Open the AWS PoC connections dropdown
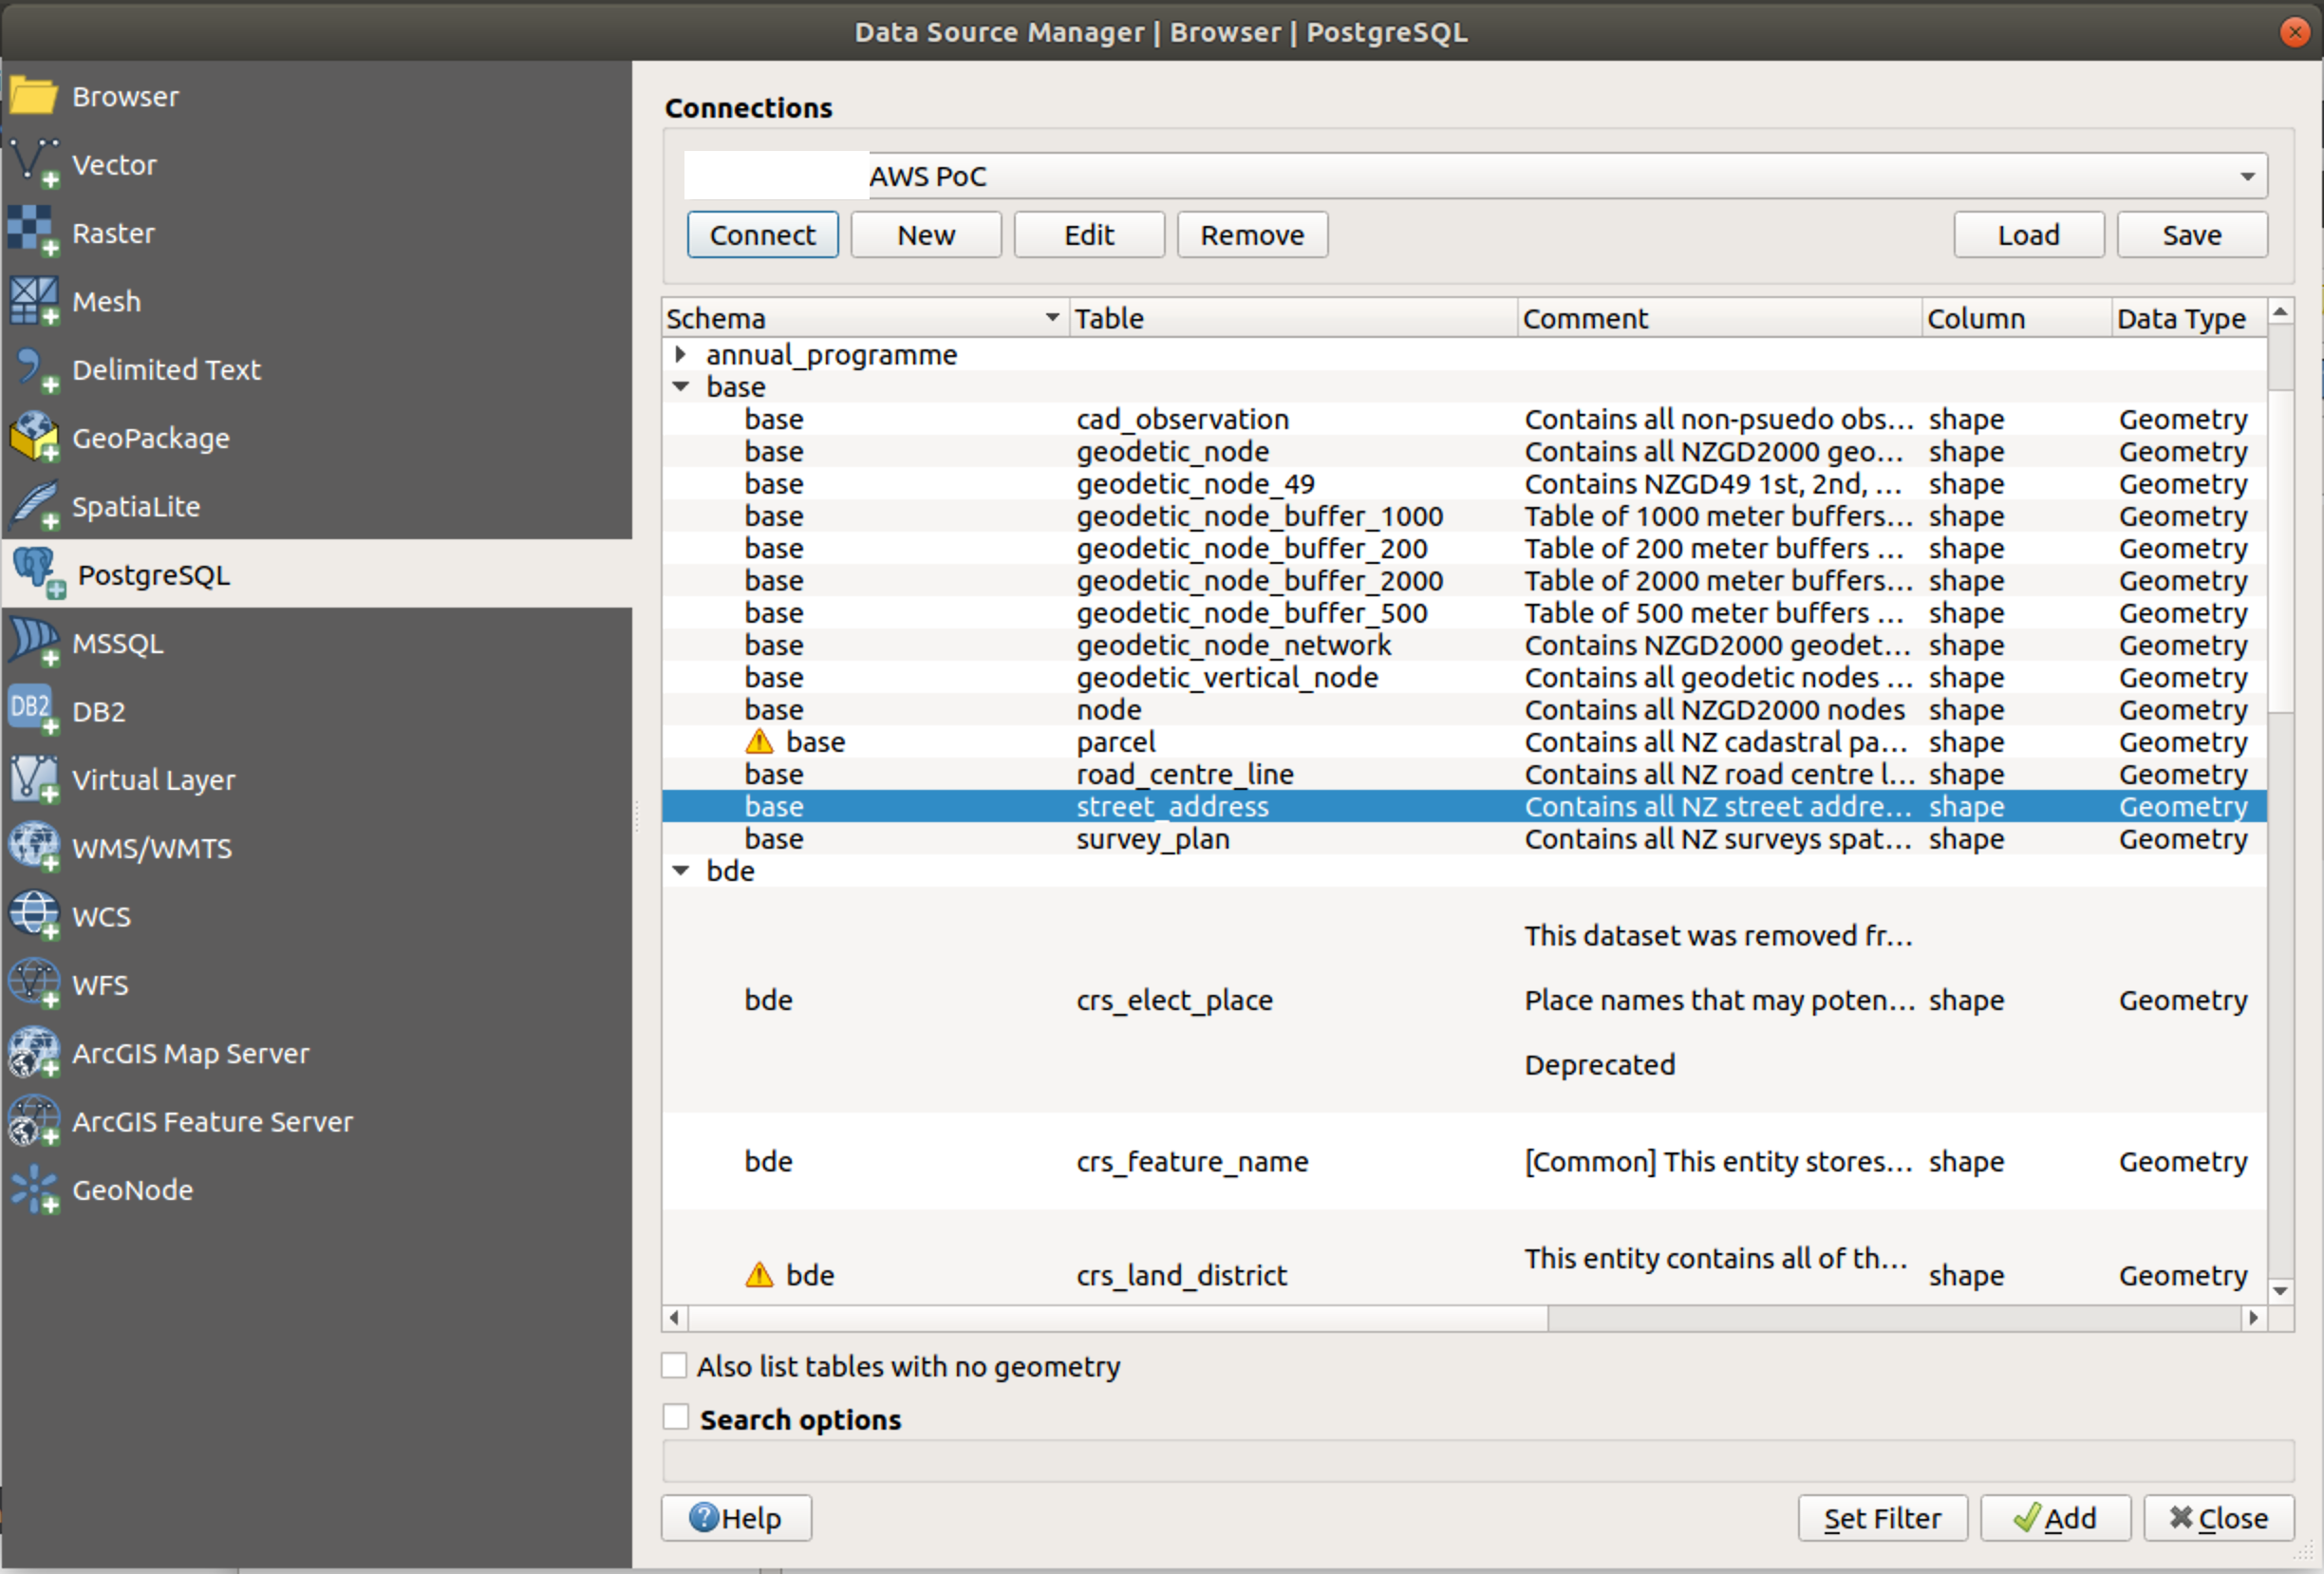This screenshot has height=1574, width=2324. [x=2247, y=176]
